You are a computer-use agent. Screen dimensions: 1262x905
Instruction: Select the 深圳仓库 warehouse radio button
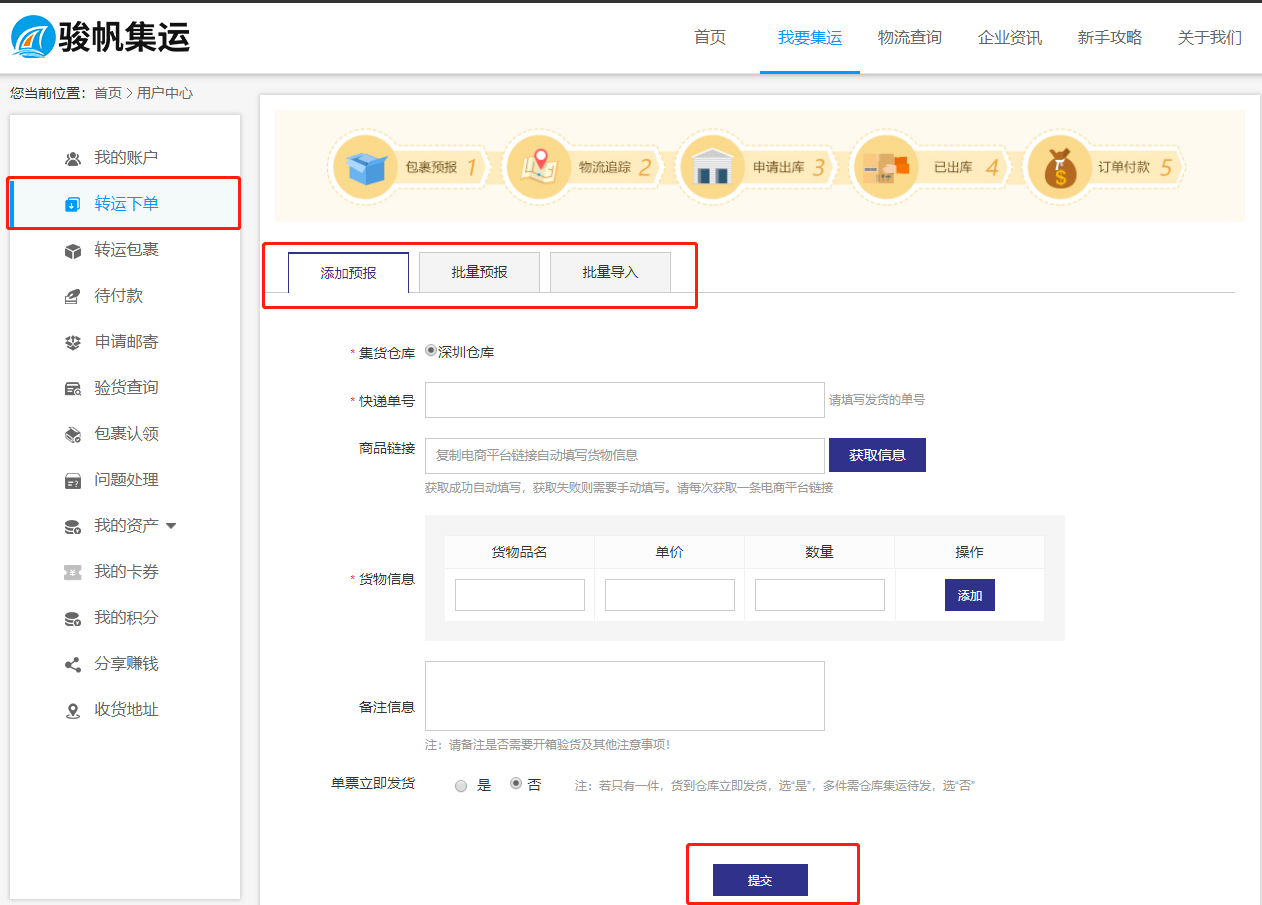point(431,351)
